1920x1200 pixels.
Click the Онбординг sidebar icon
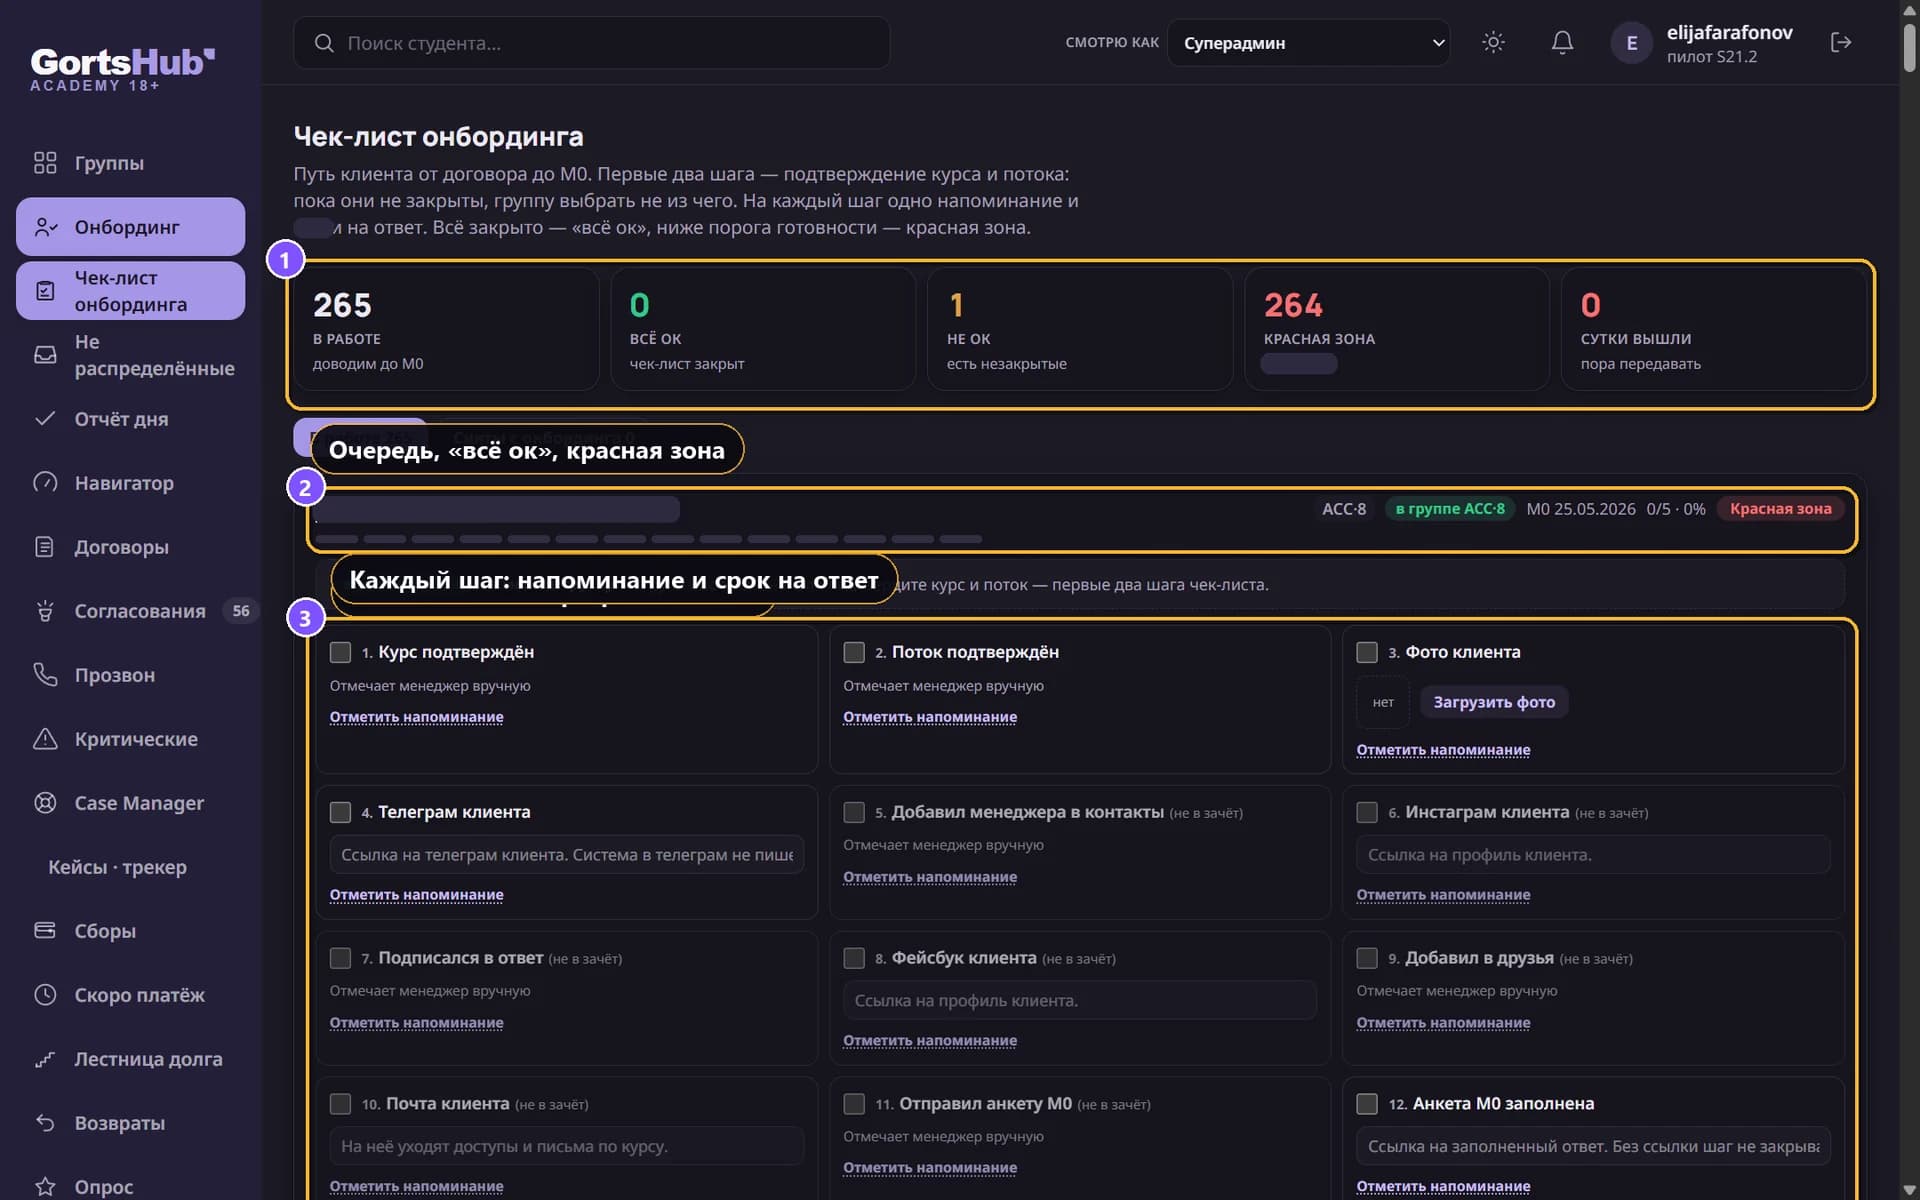(45, 227)
